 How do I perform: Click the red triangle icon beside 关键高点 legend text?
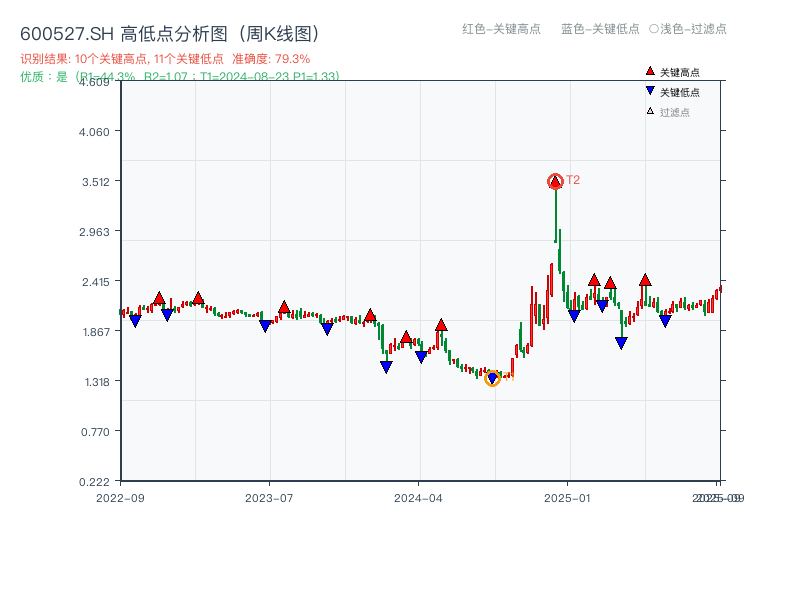650,71
